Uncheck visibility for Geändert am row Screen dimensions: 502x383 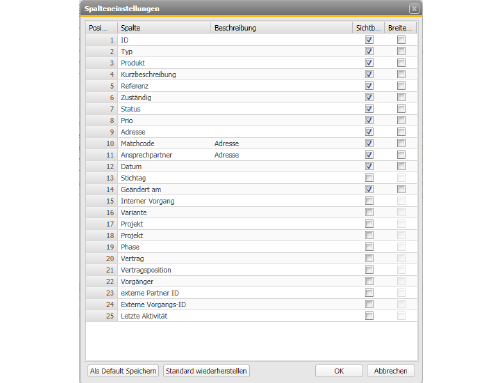click(x=369, y=189)
